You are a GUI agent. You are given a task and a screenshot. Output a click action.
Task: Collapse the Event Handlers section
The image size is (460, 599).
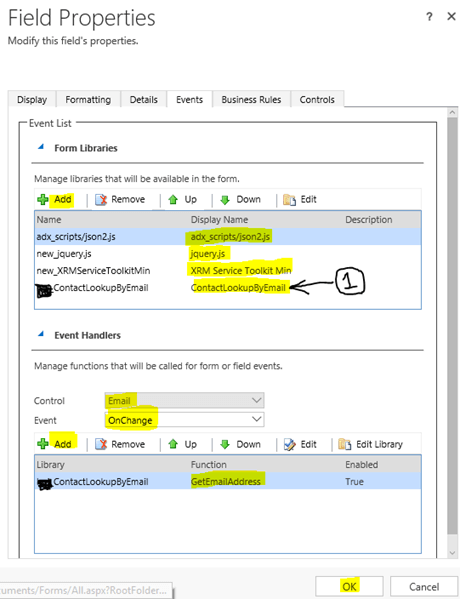coord(41,335)
